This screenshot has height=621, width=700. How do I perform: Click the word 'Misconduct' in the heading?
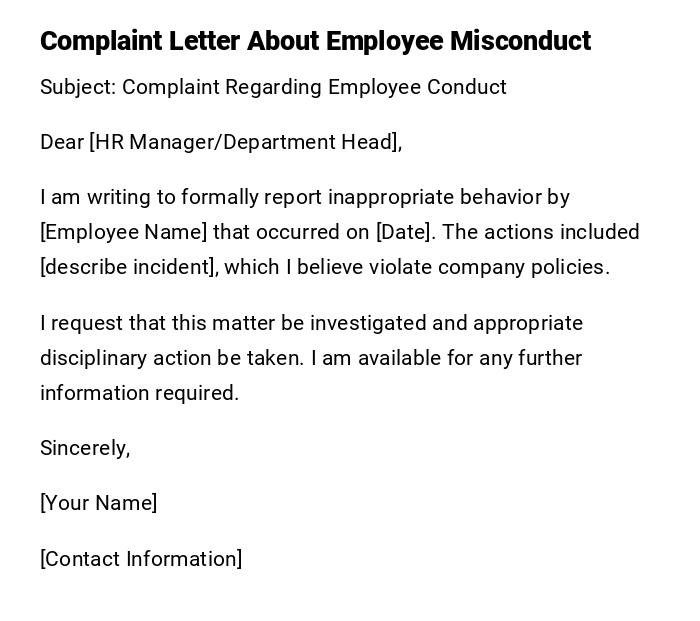[x=520, y=41]
